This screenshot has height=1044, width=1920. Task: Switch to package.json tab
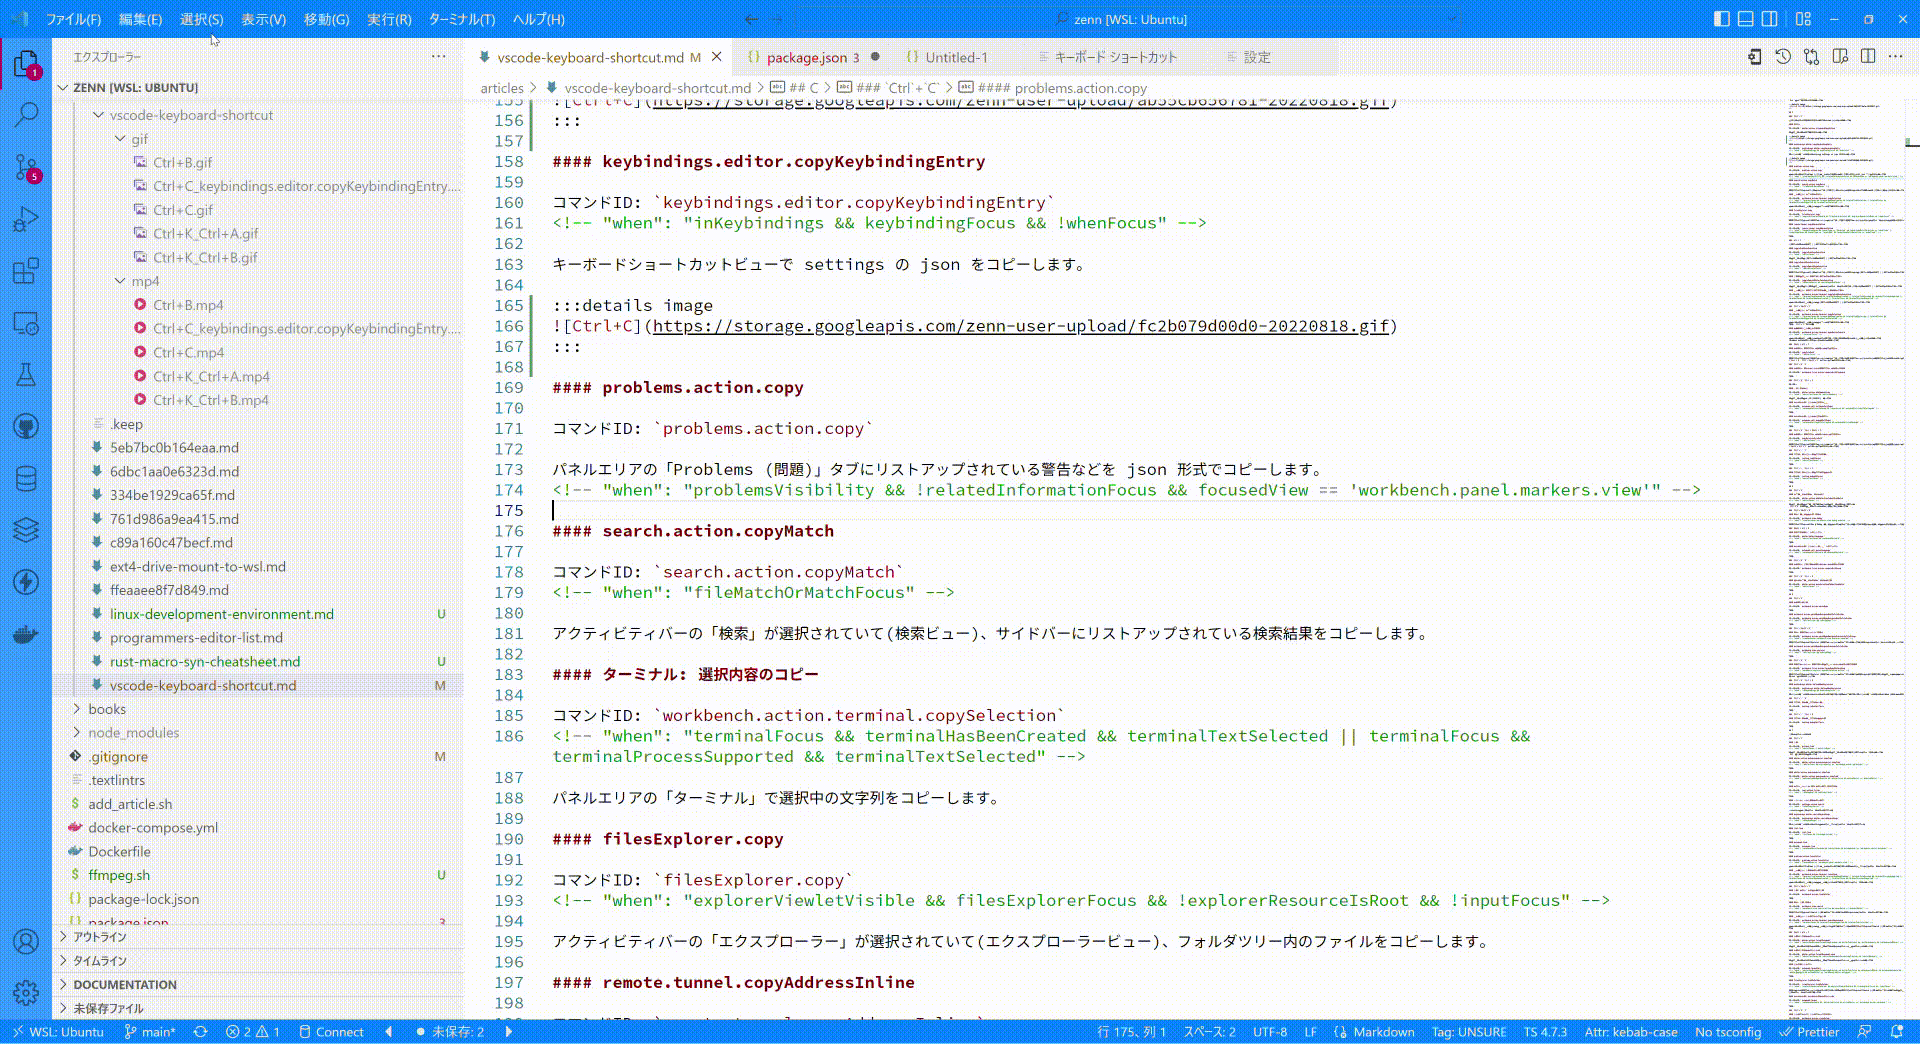[813, 57]
